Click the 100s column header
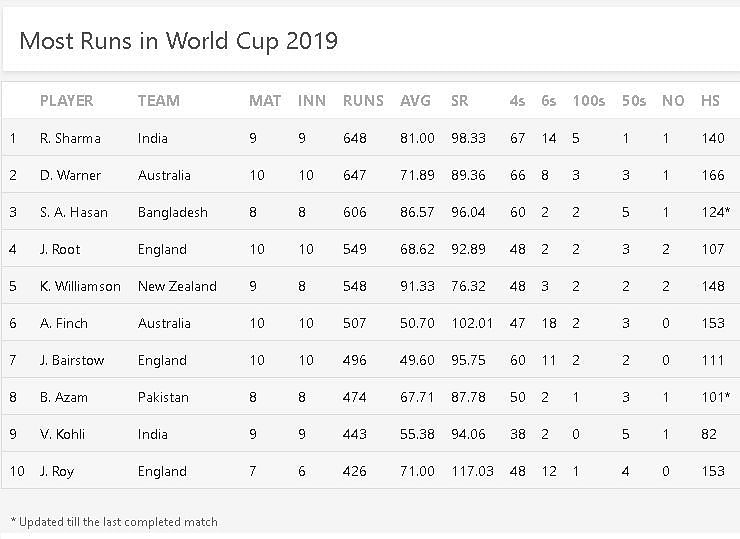Viewport: 740px width, 539px height. click(588, 101)
